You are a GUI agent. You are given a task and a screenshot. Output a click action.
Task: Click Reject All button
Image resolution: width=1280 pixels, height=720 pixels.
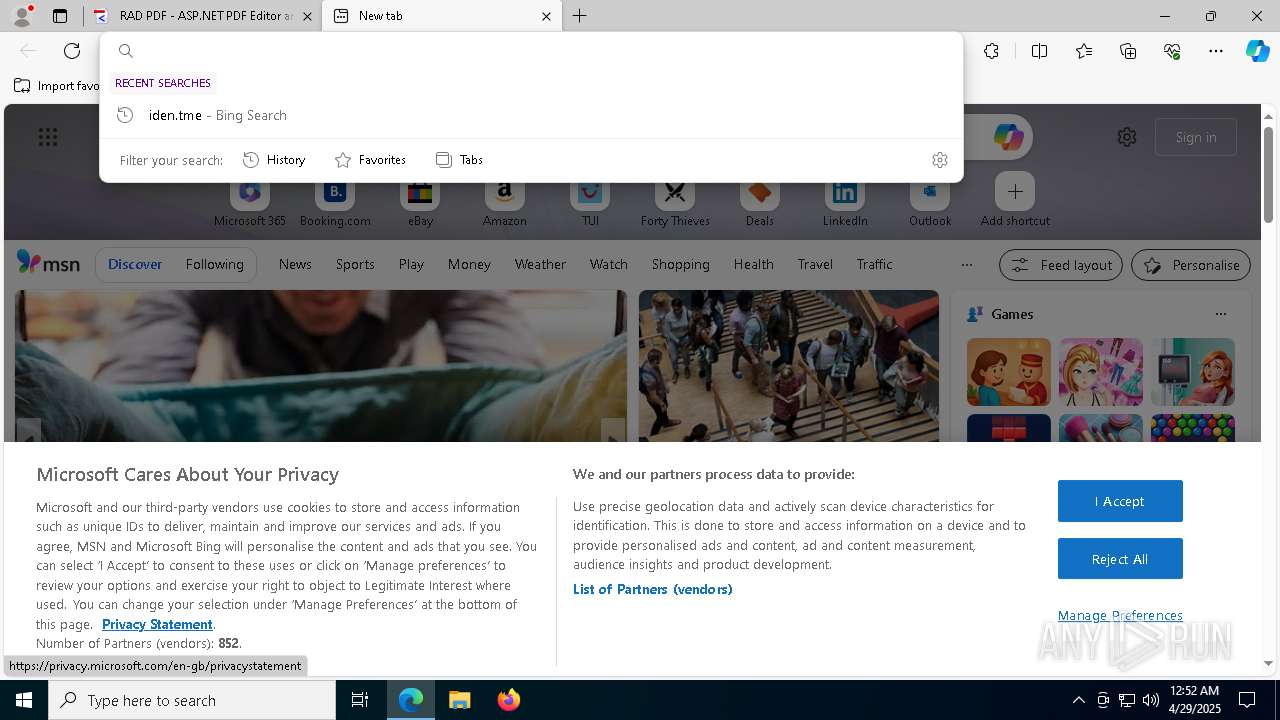[x=1120, y=559]
